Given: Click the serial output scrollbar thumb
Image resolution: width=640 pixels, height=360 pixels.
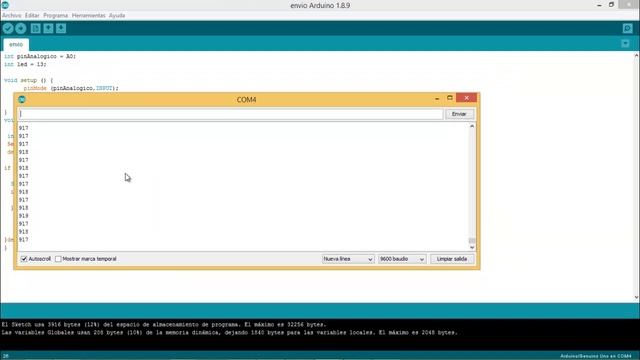Looking at the screenshot, I should [472, 240].
